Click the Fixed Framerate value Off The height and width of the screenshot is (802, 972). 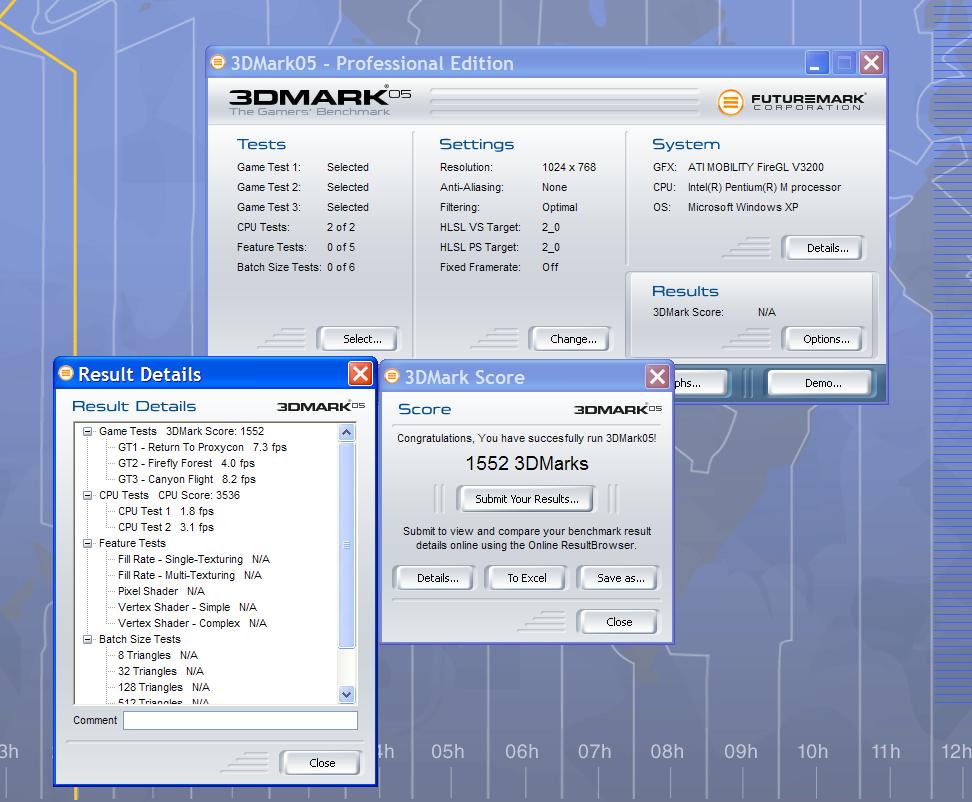click(550, 267)
